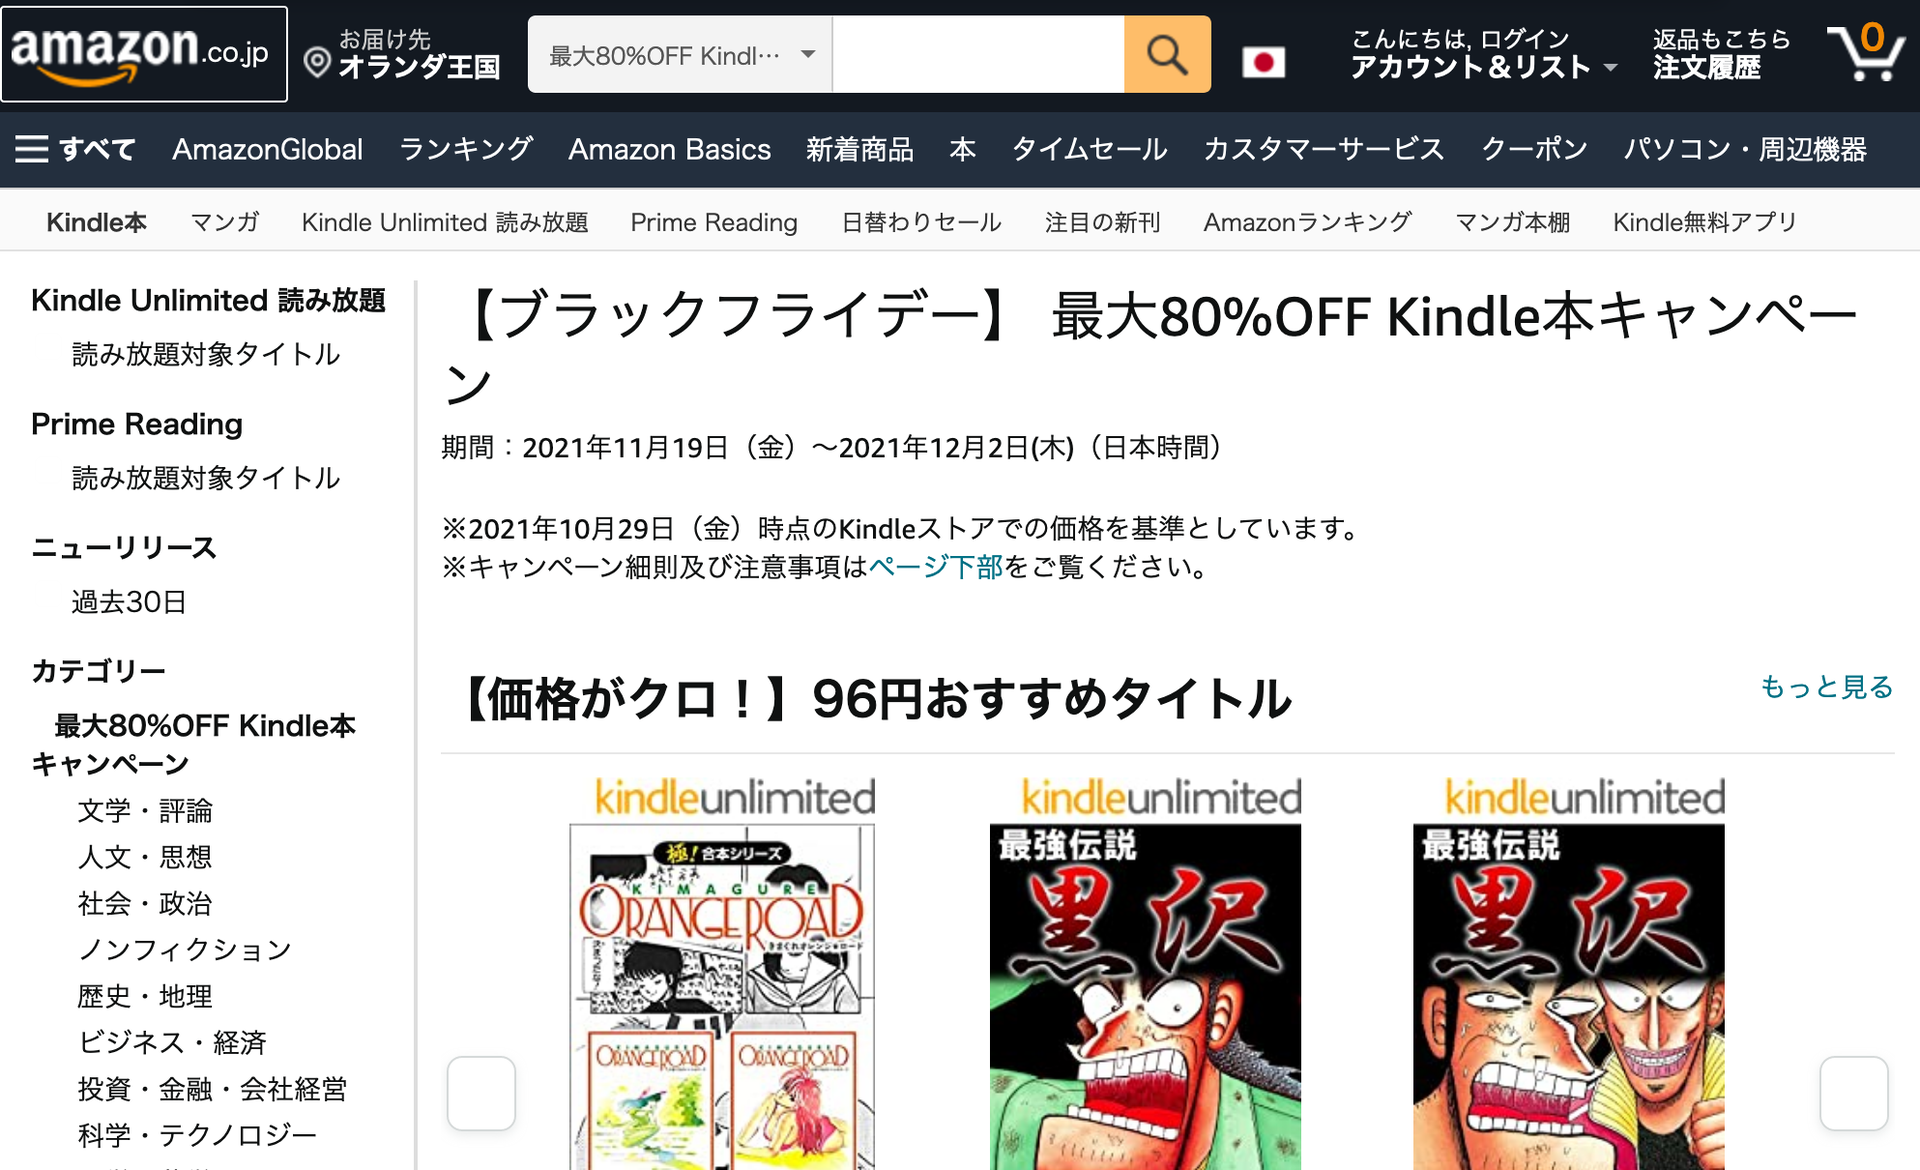The height and width of the screenshot is (1170, 1920).
Task: Open the Kimagure Orange Road book cover
Action: [x=722, y=997]
